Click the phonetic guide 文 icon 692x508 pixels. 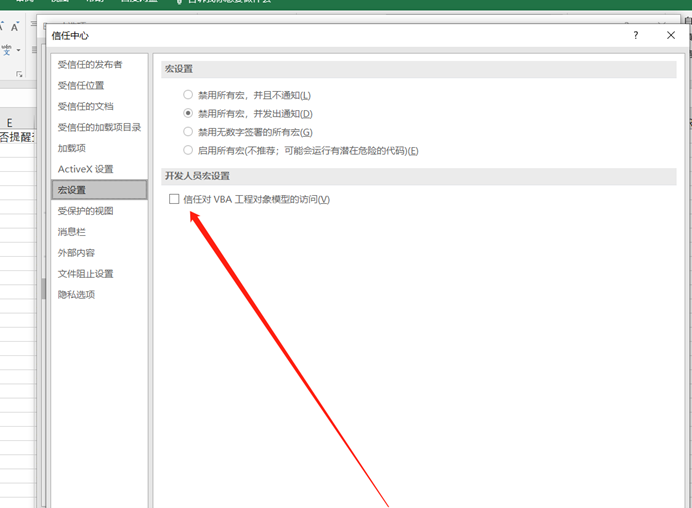7,50
